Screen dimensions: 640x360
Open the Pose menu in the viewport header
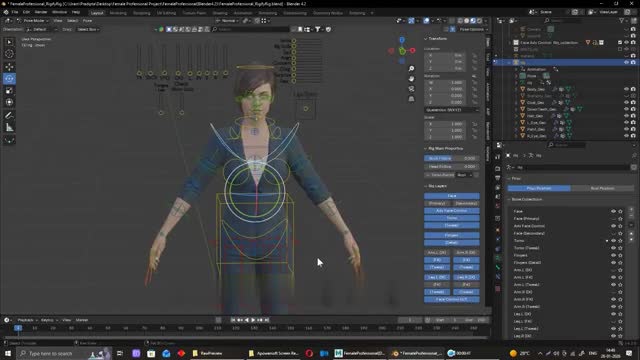coord(87,20)
